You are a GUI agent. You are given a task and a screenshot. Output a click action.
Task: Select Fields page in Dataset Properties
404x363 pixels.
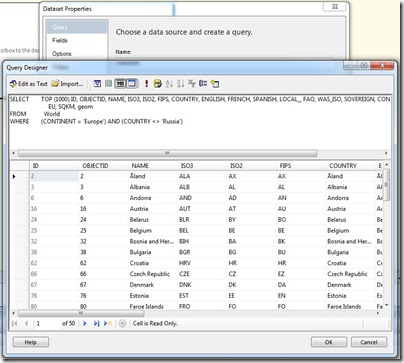pos(60,40)
